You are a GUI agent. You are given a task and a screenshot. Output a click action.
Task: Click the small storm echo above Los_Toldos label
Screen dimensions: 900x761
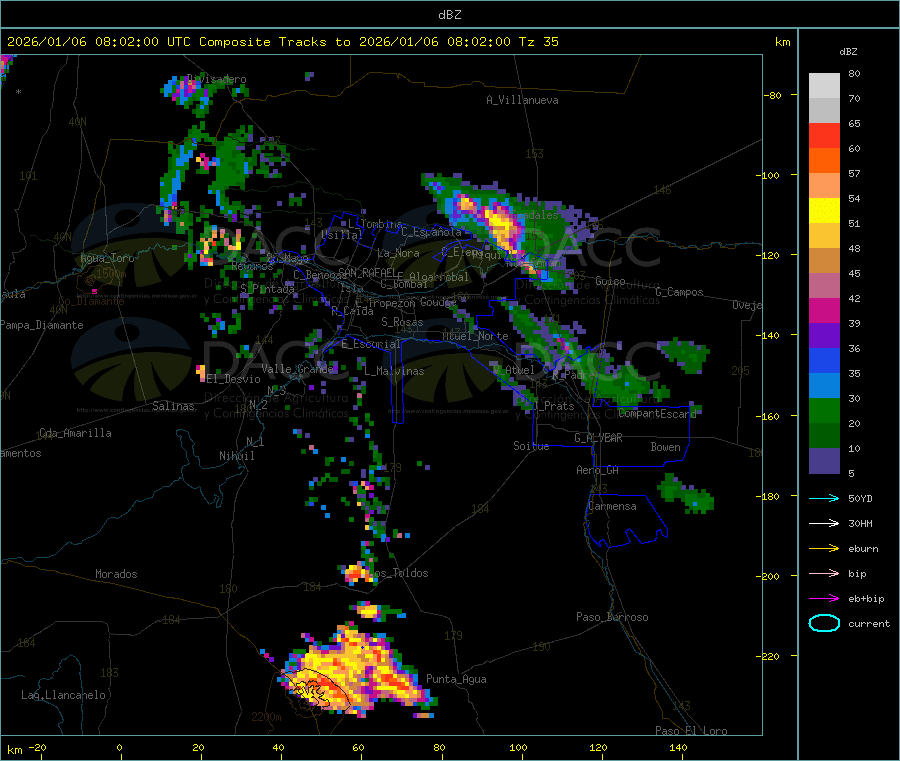pyautogui.click(x=357, y=573)
